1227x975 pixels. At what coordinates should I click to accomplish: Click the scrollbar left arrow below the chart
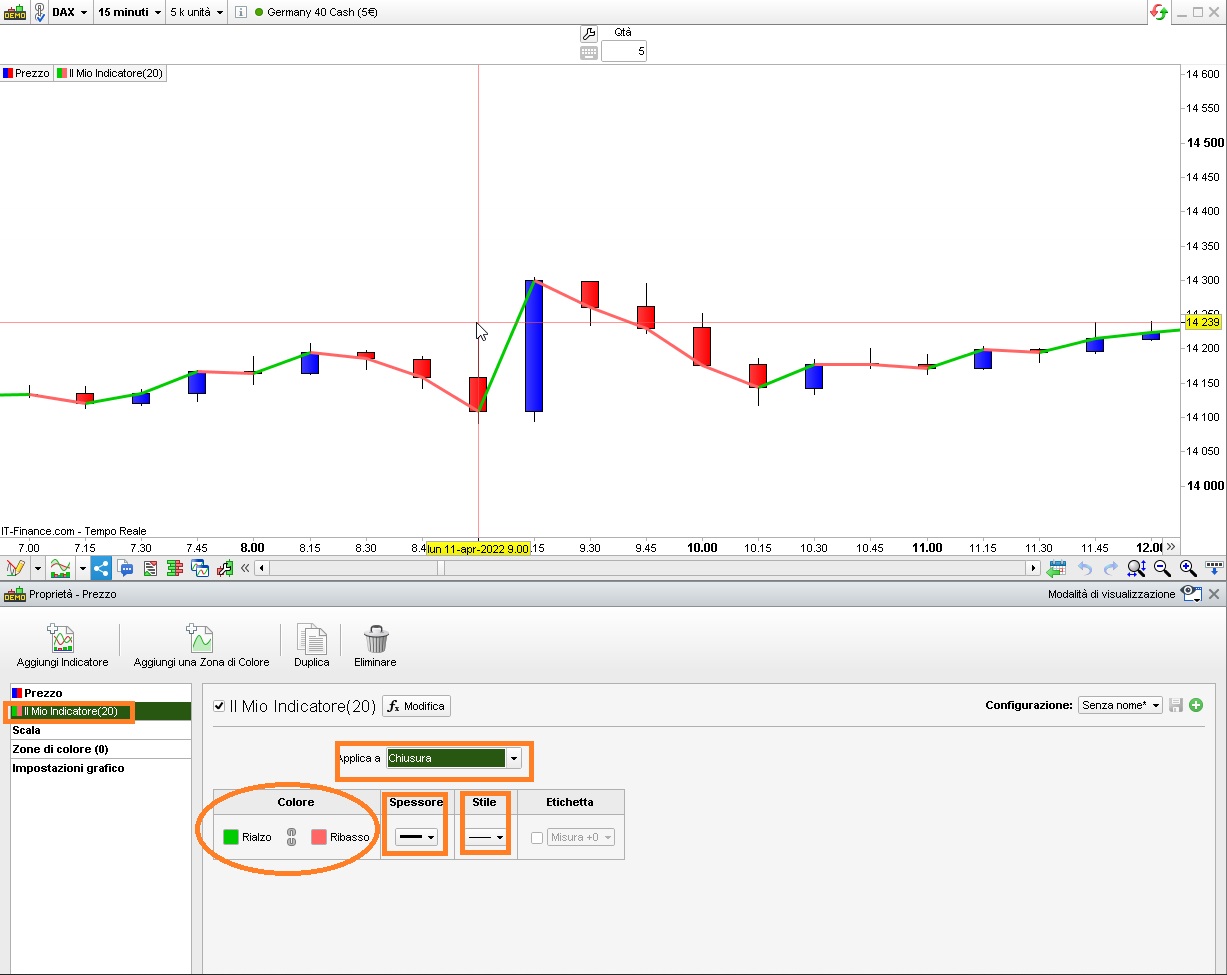262,568
